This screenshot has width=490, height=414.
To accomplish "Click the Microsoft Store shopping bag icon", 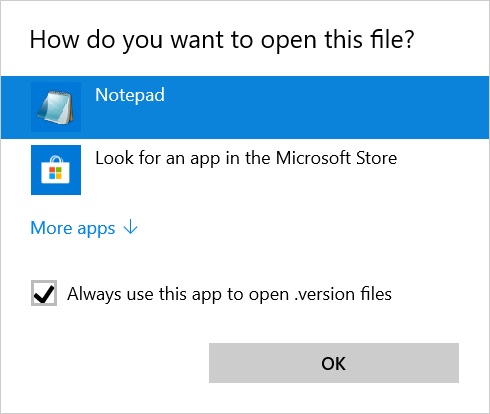I will tap(56, 170).
